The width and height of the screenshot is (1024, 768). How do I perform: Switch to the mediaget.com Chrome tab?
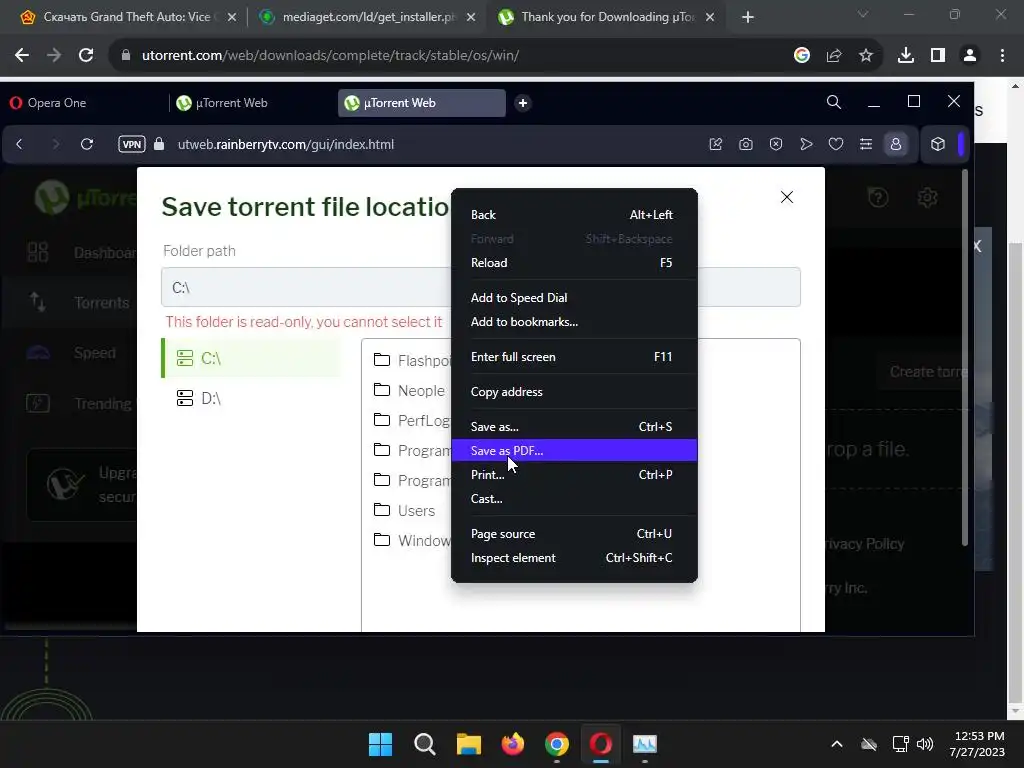(367, 17)
